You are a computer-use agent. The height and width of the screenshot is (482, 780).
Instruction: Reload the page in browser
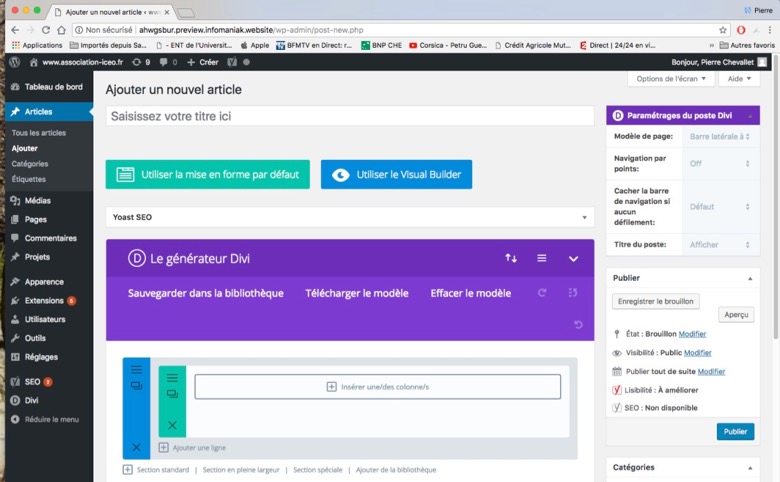pyautogui.click(x=46, y=30)
